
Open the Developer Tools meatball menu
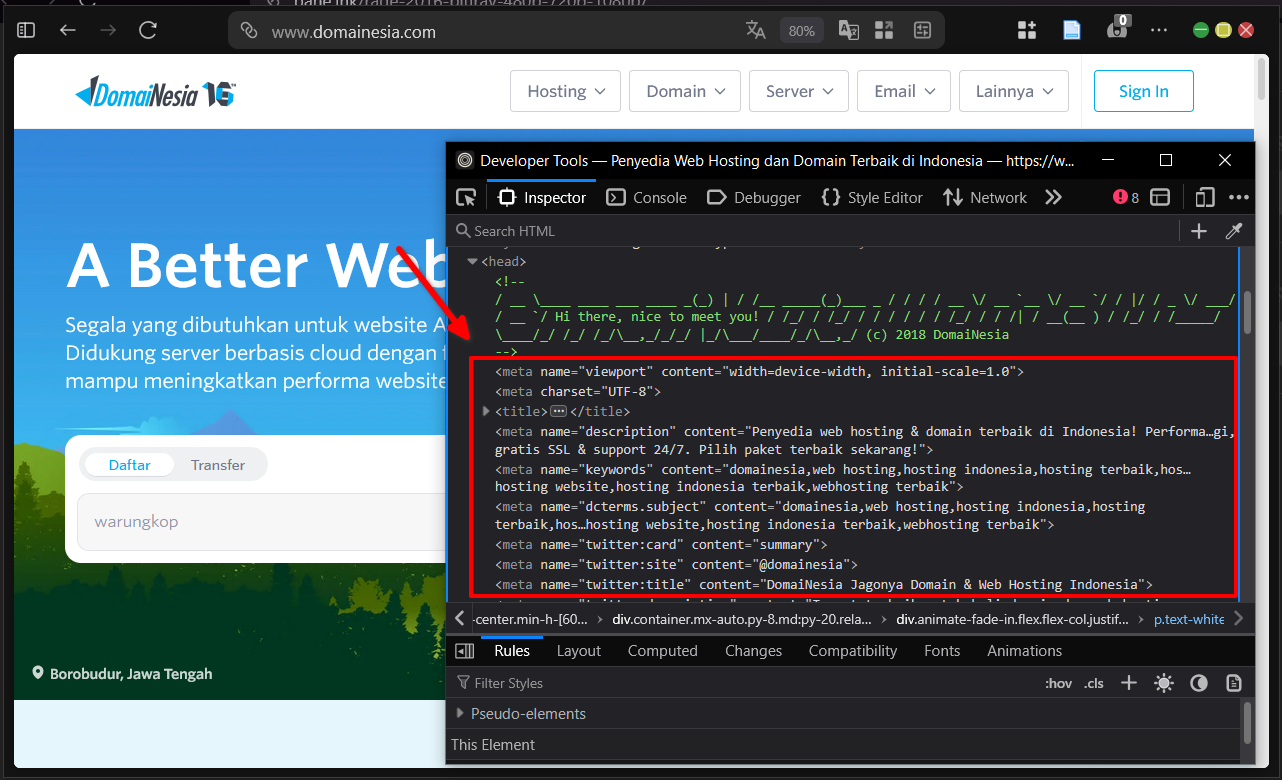pyautogui.click(x=1238, y=197)
